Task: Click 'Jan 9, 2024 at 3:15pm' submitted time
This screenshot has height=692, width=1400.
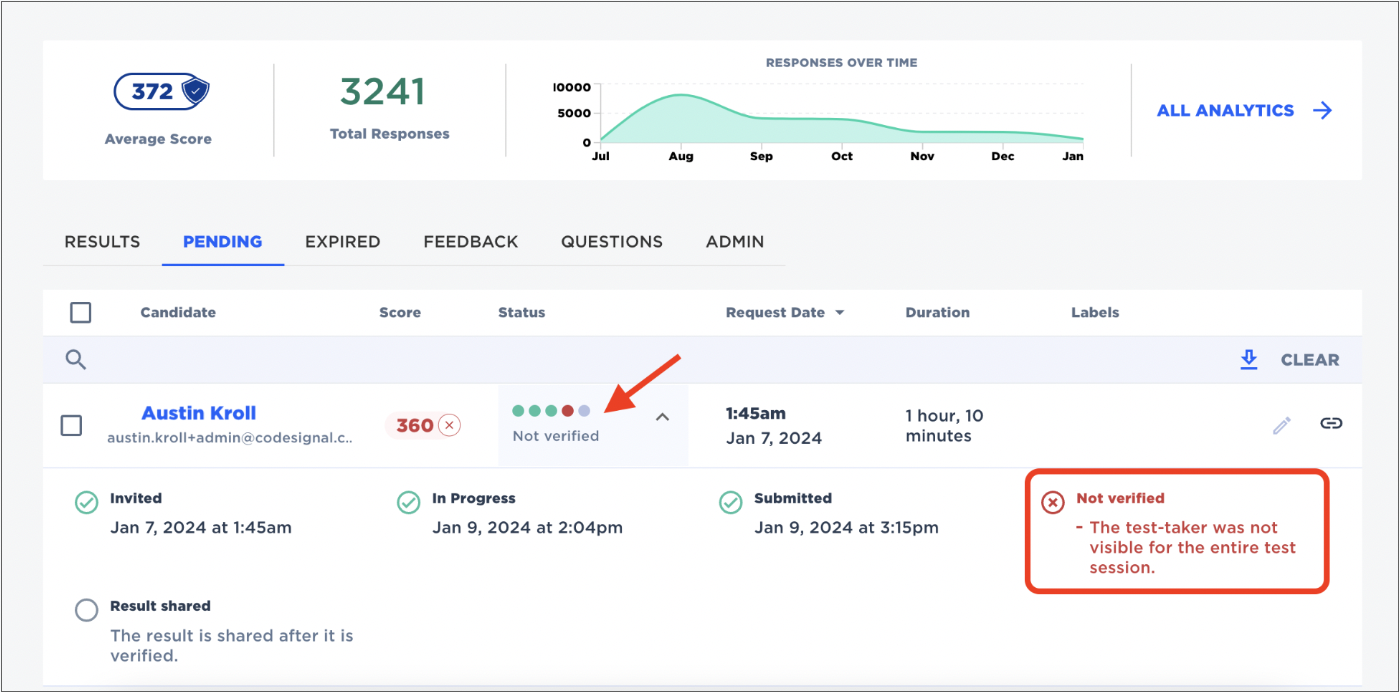Action: [x=846, y=528]
